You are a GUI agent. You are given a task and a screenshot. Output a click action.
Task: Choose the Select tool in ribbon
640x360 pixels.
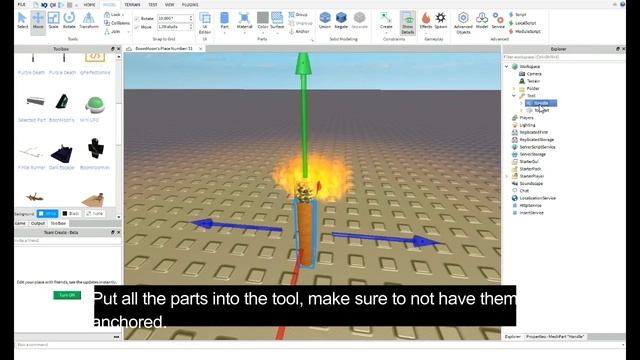(x=22, y=20)
